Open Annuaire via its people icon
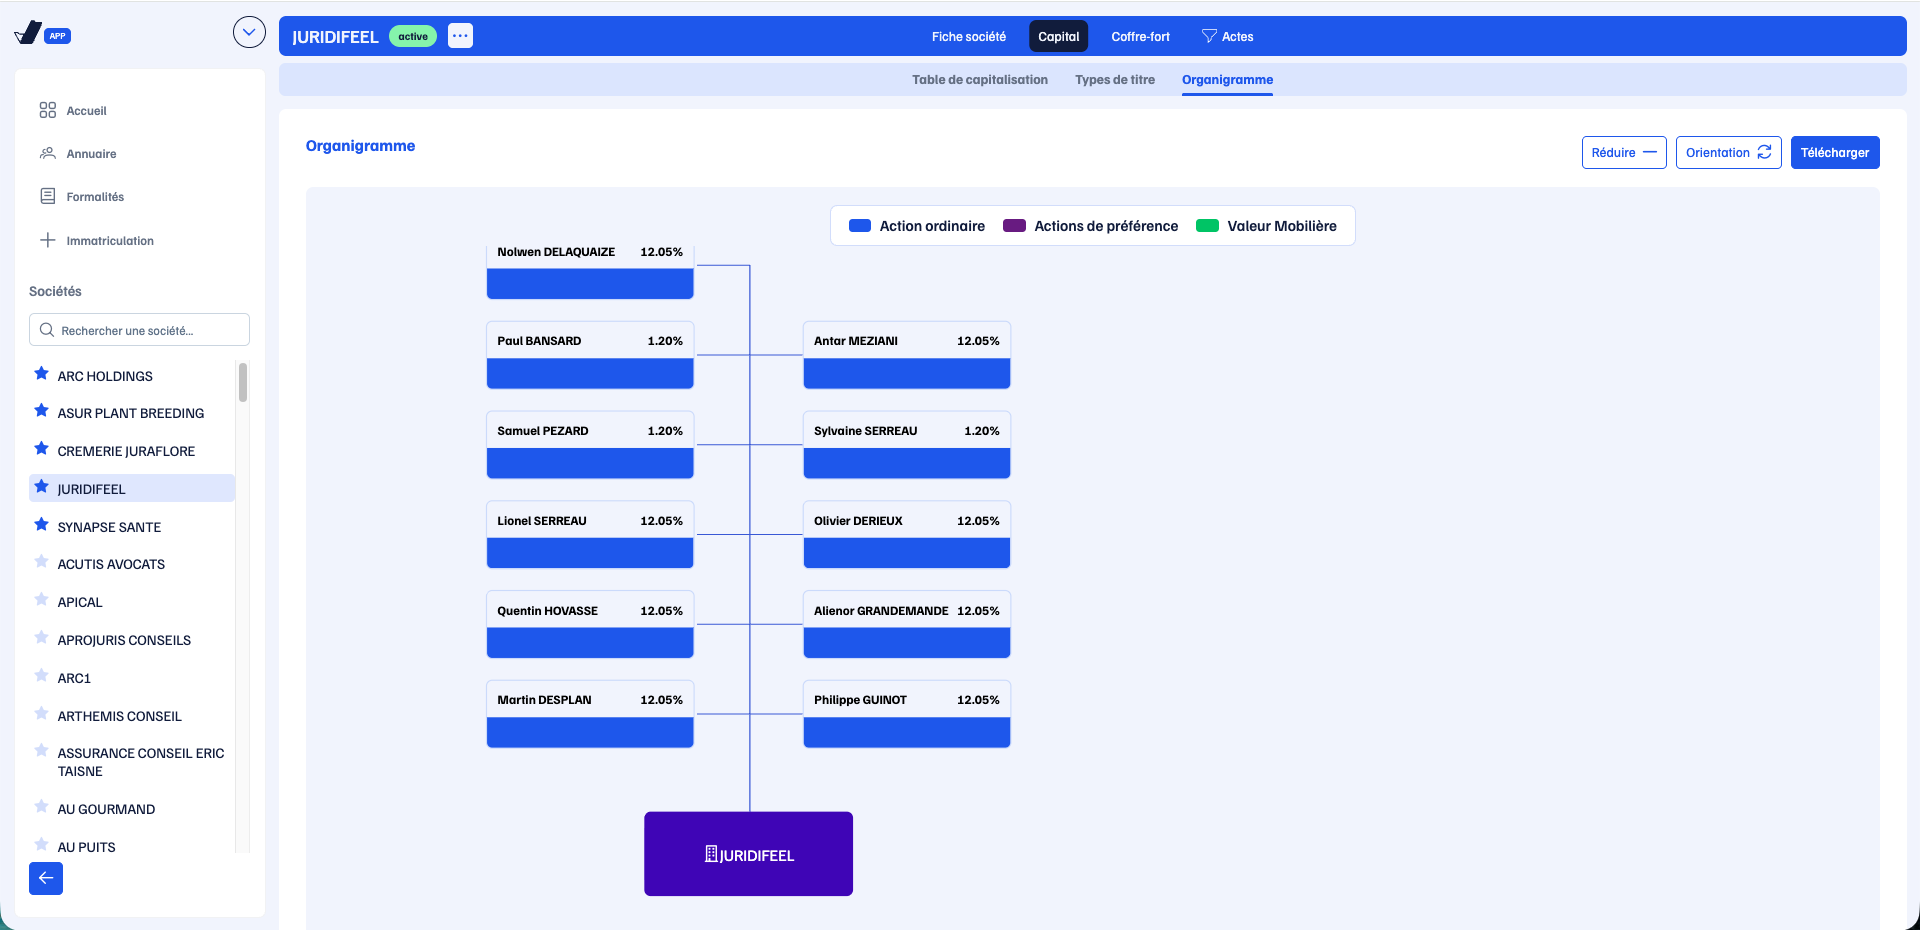This screenshot has height=930, width=1920. tap(47, 153)
